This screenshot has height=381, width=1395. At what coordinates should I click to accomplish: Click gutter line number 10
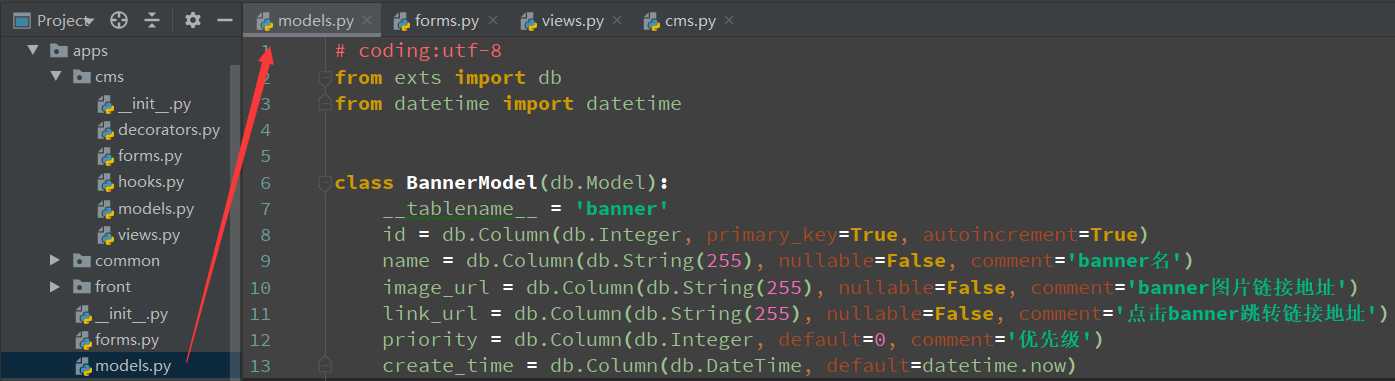(x=260, y=288)
